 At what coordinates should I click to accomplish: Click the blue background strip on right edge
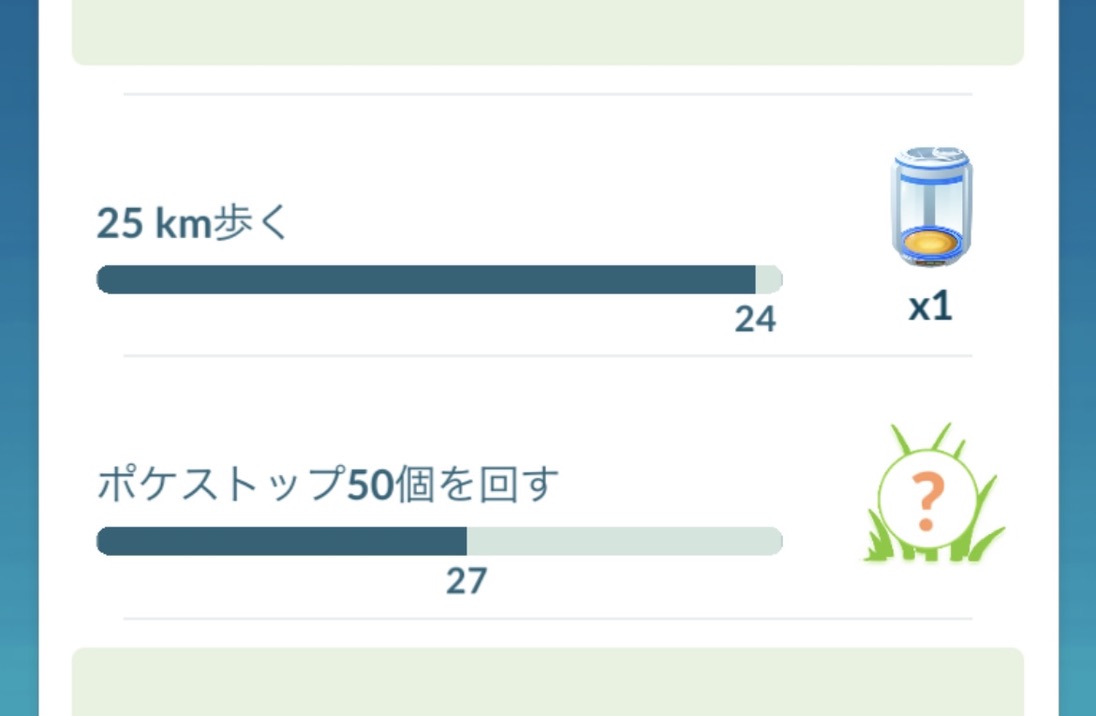pyautogui.click(x=1077, y=358)
